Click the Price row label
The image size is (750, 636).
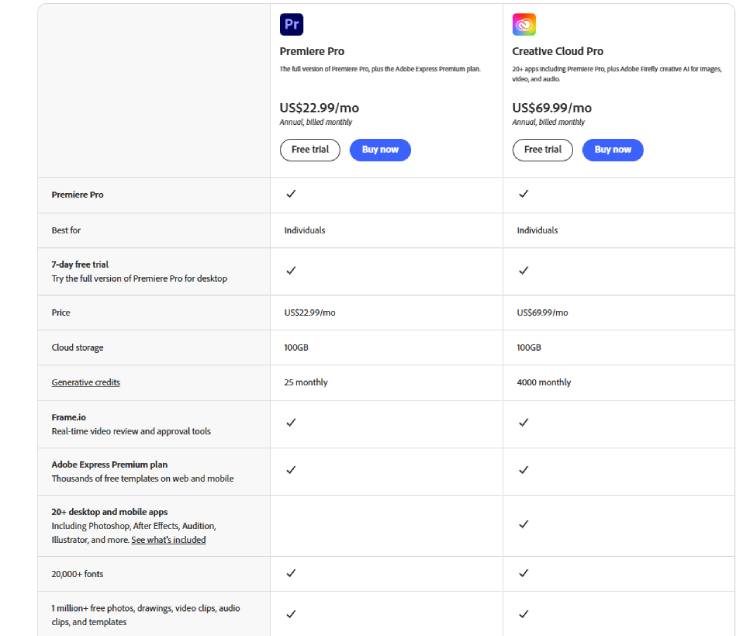(x=61, y=313)
